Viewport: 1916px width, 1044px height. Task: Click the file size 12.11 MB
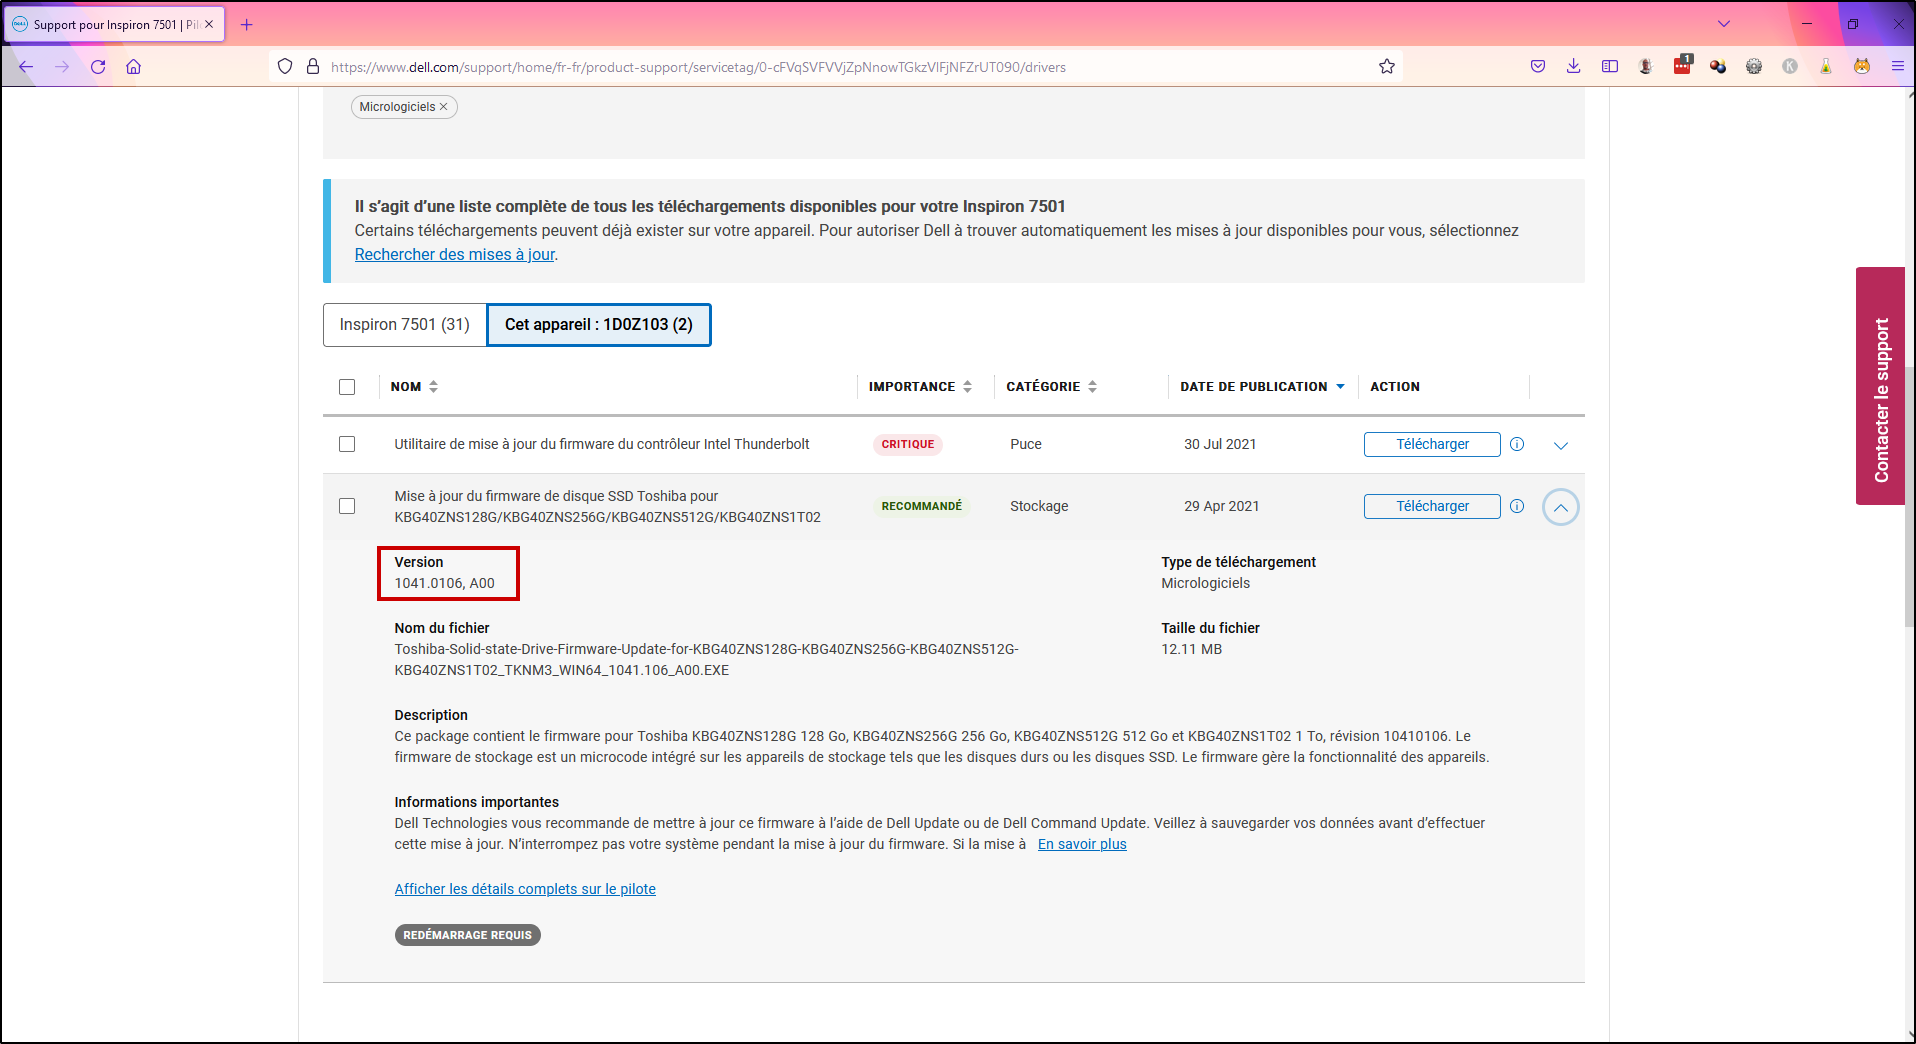tap(1192, 649)
